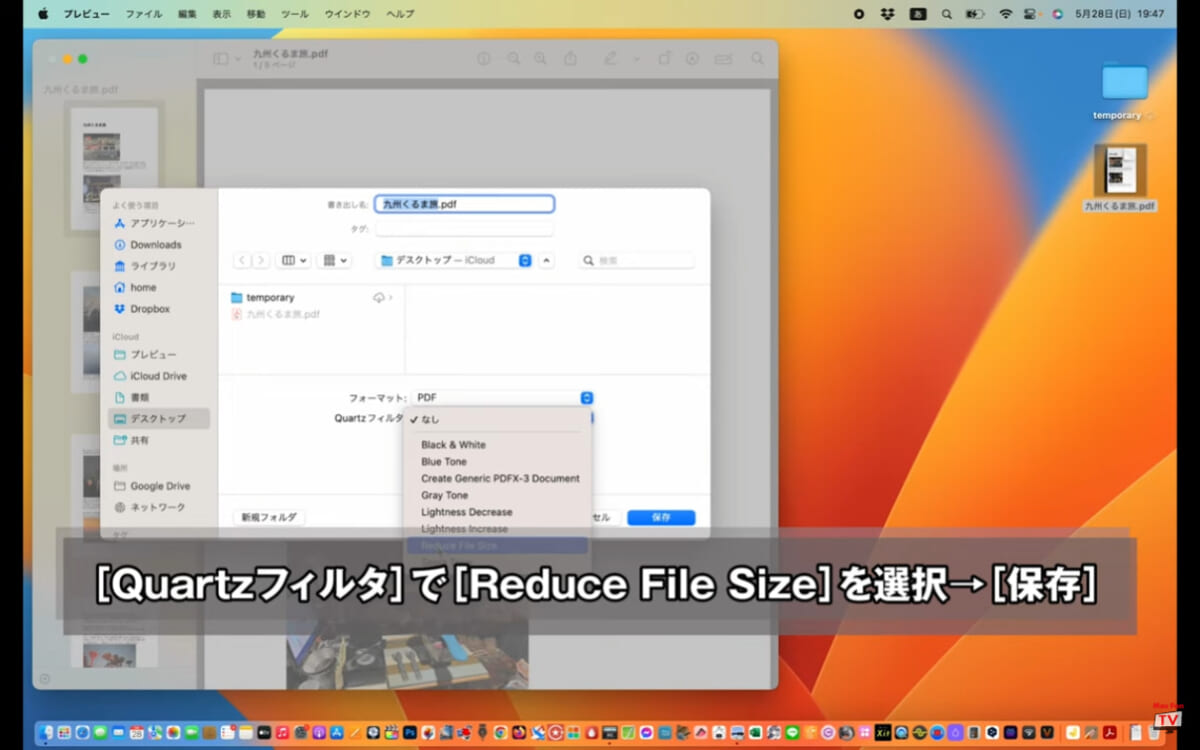Choose Blue Tone Quartz filter
Screen dimensions: 1200x750
(497, 462)
